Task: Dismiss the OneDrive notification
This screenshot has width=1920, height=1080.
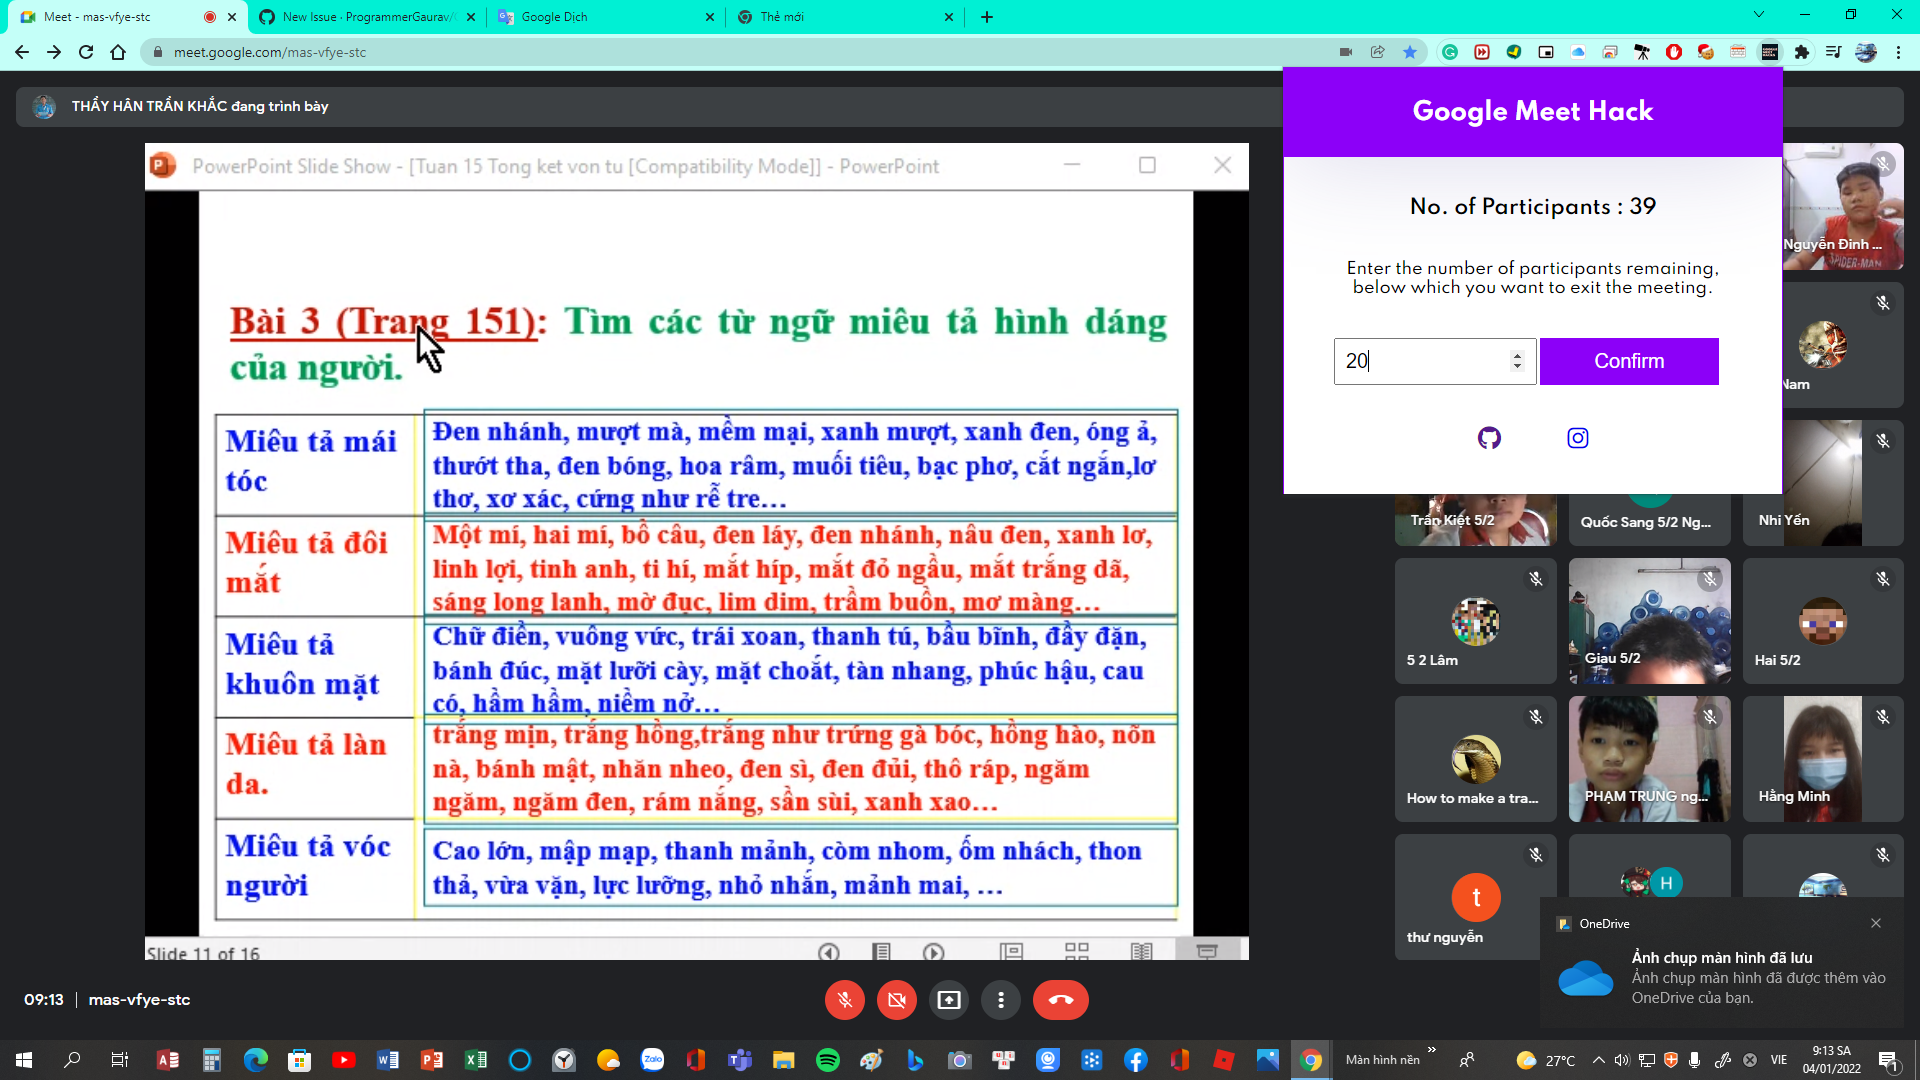Action: pos(1876,923)
